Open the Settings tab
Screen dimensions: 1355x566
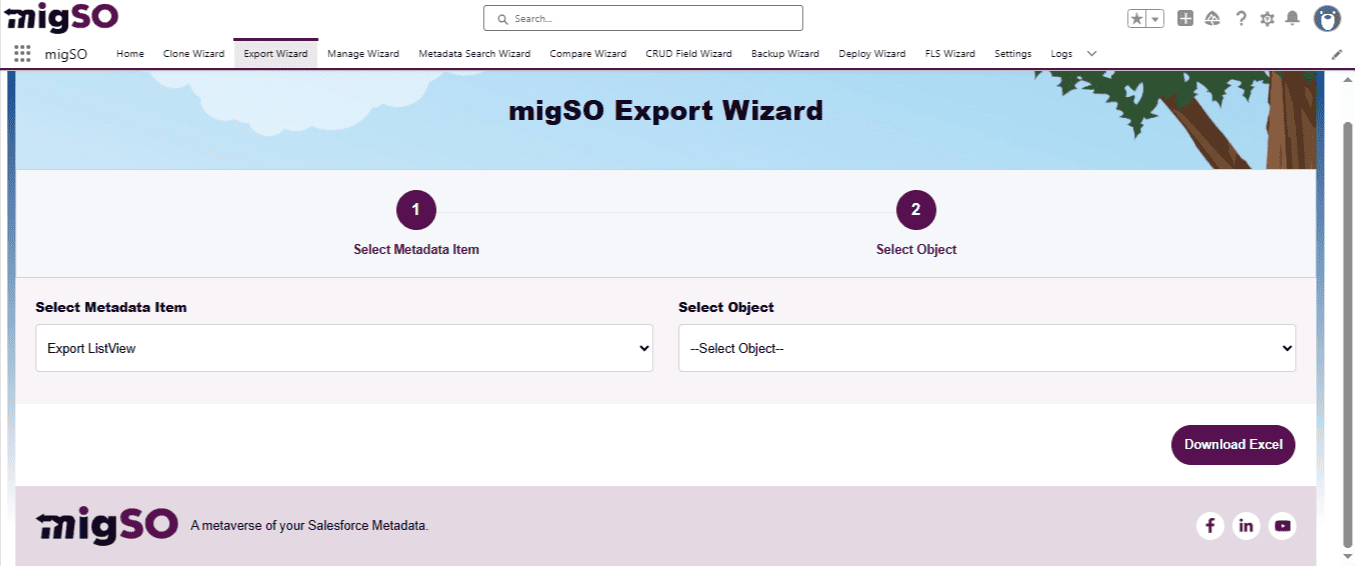pos(1013,54)
